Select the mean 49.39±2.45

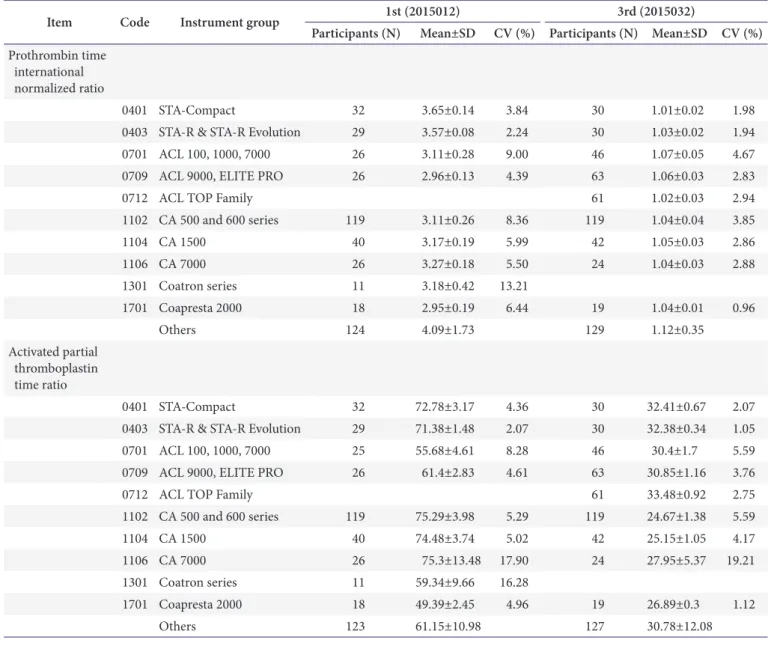[x=445, y=604]
